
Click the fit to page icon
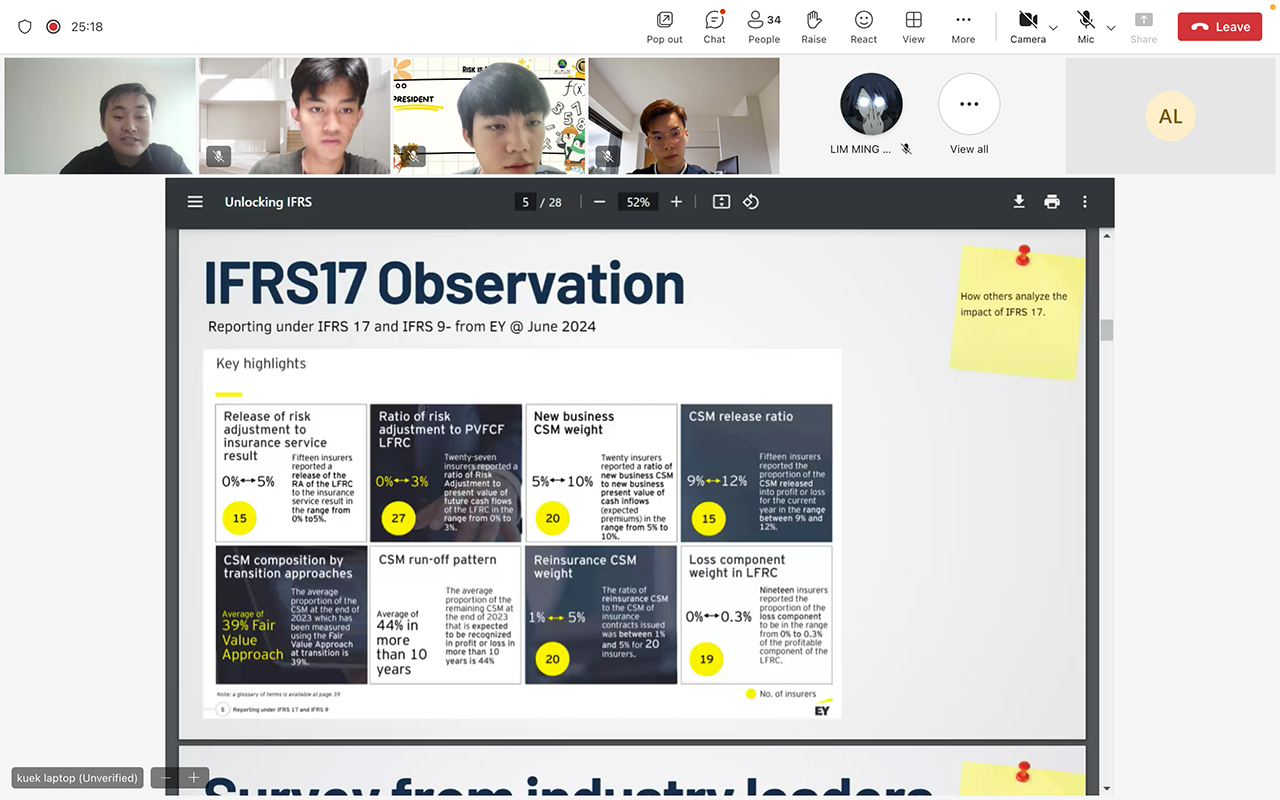pyautogui.click(x=721, y=202)
